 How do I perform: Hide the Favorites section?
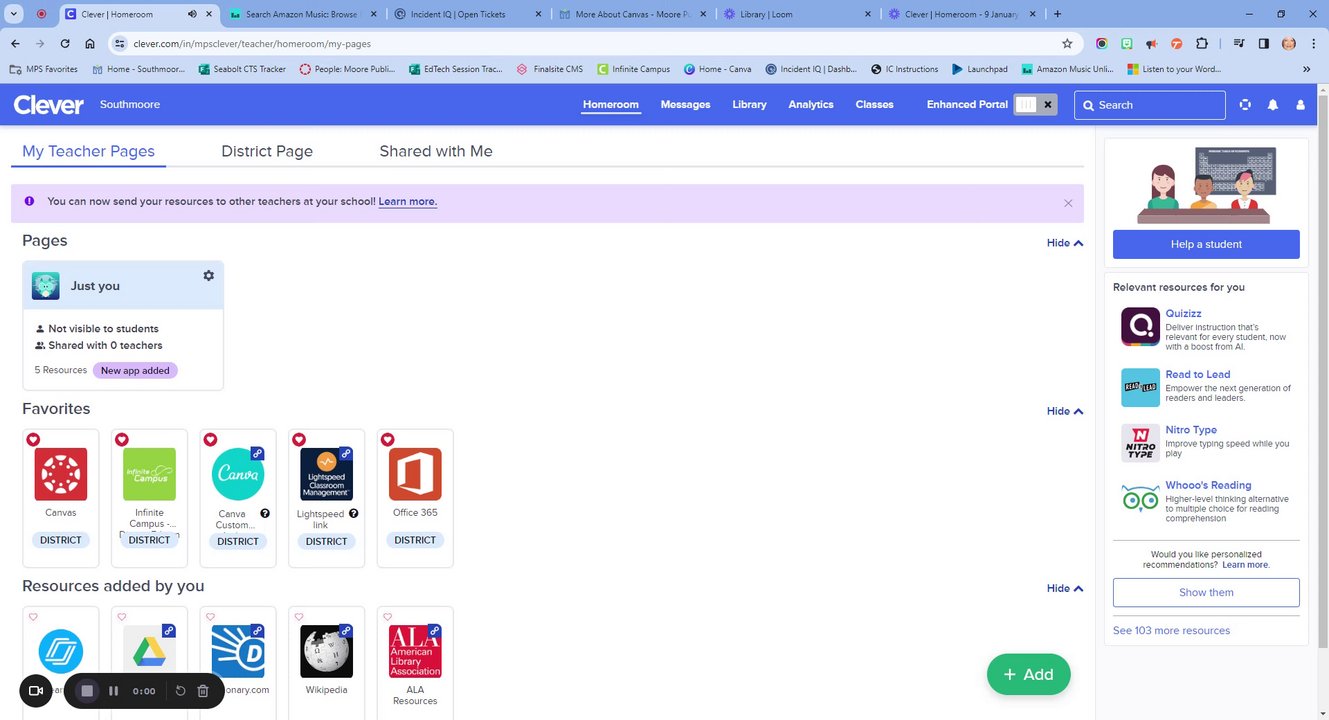point(1065,411)
